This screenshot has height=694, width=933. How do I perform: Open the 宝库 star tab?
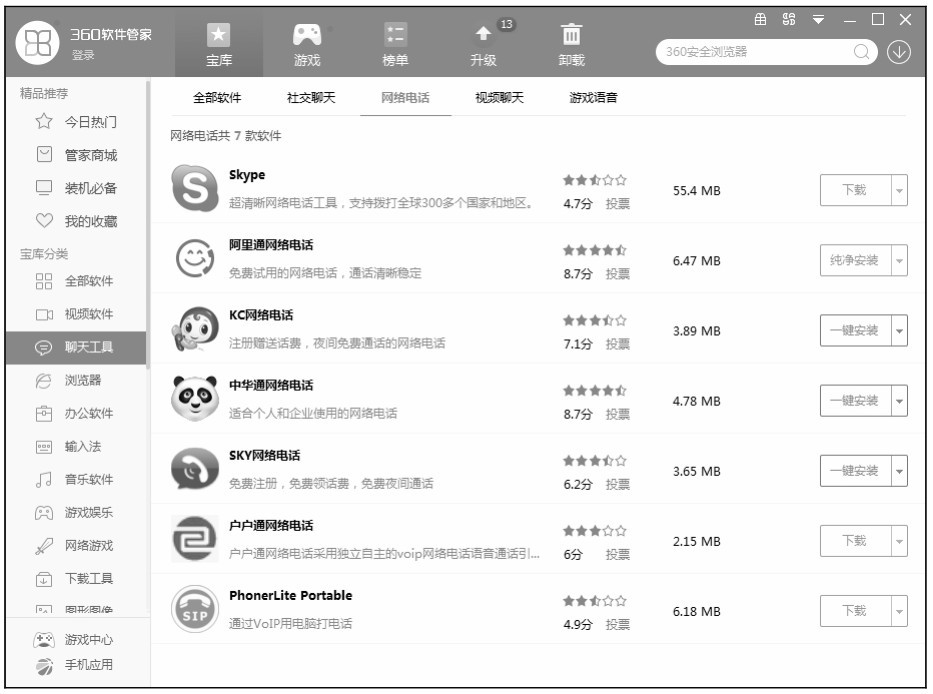click(218, 45)
